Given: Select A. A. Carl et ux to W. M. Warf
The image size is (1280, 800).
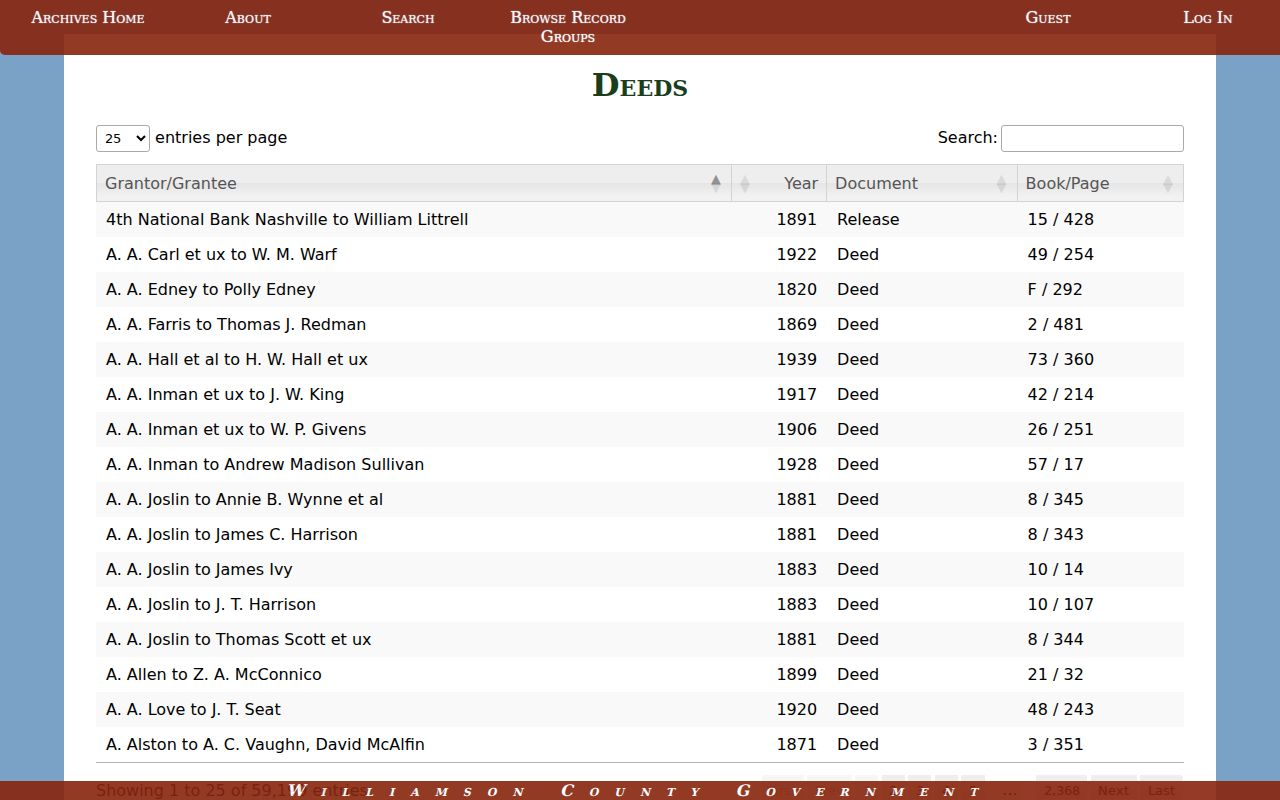Looking at the screenshot, I should coord(640,254).
